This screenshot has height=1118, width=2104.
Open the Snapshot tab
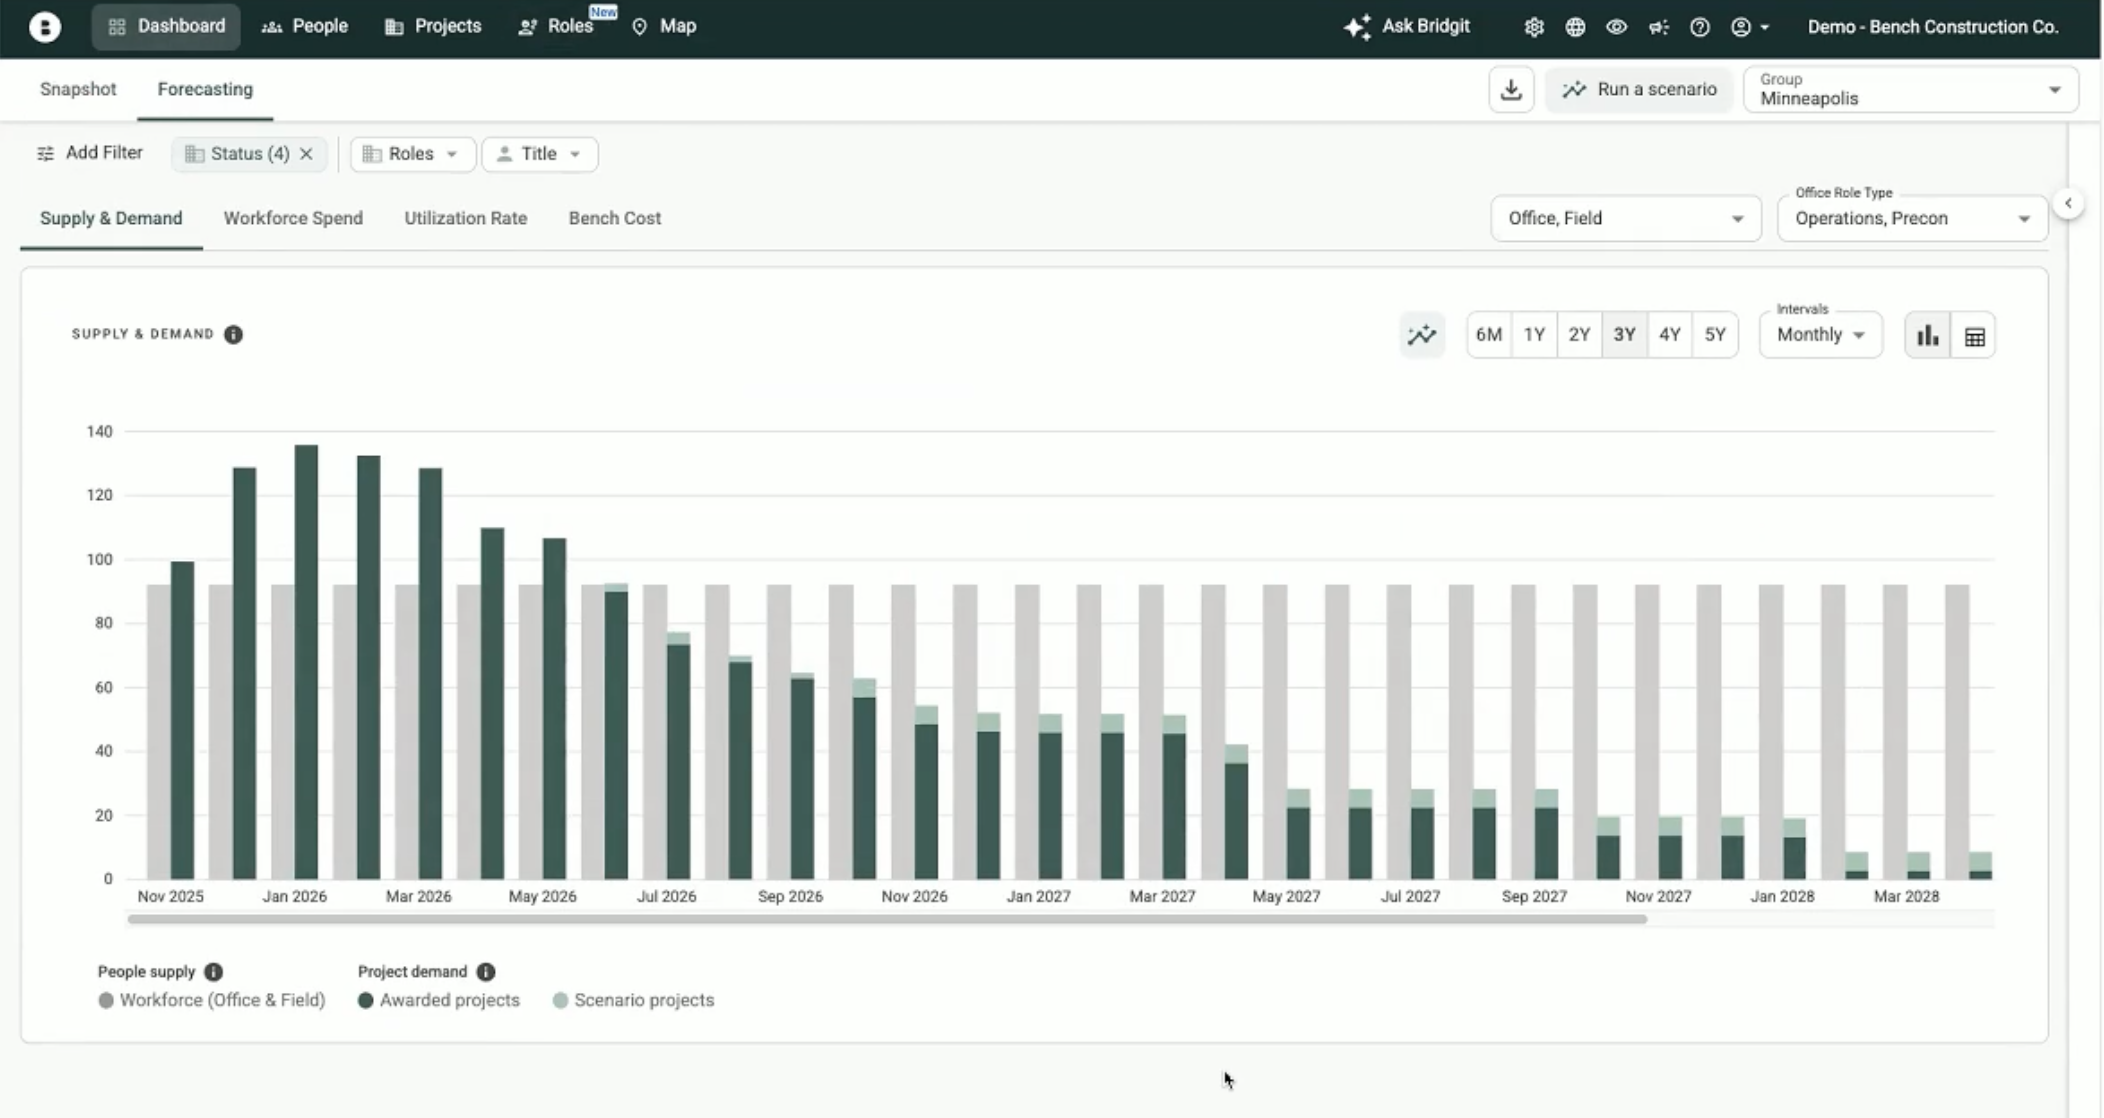coord(78,89)
